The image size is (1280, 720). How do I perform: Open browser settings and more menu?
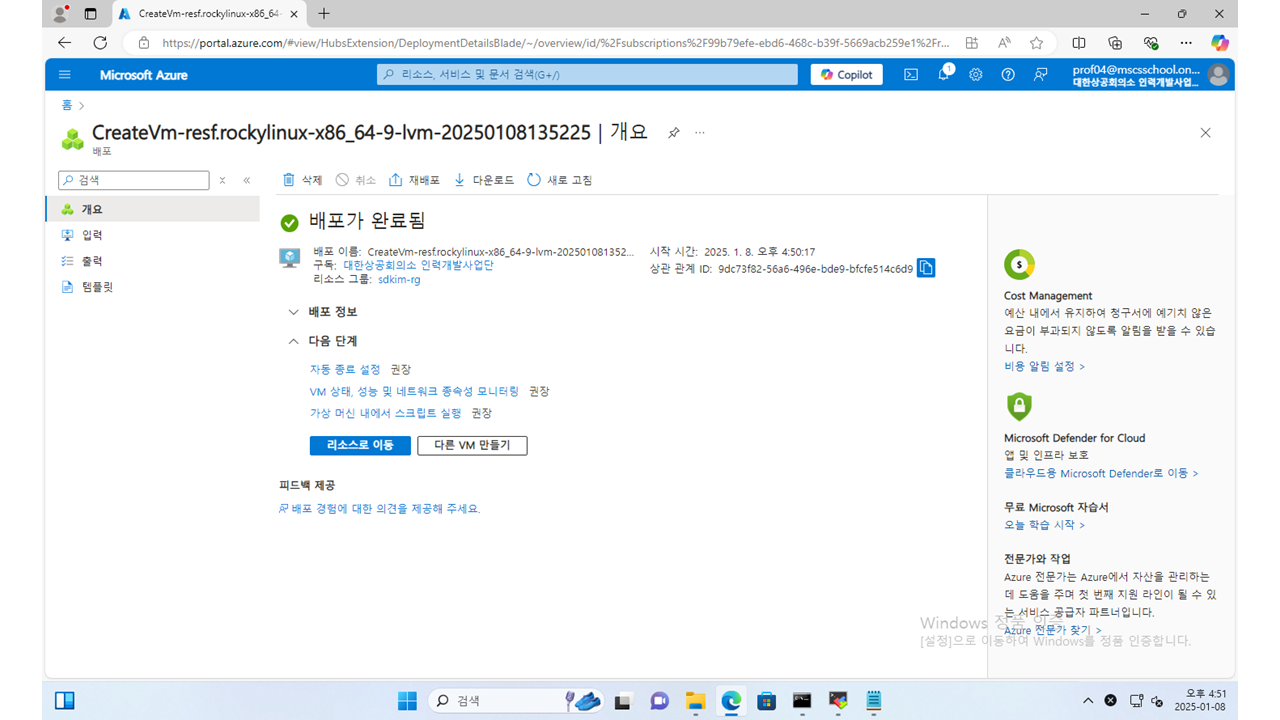tap(1186, 43)
